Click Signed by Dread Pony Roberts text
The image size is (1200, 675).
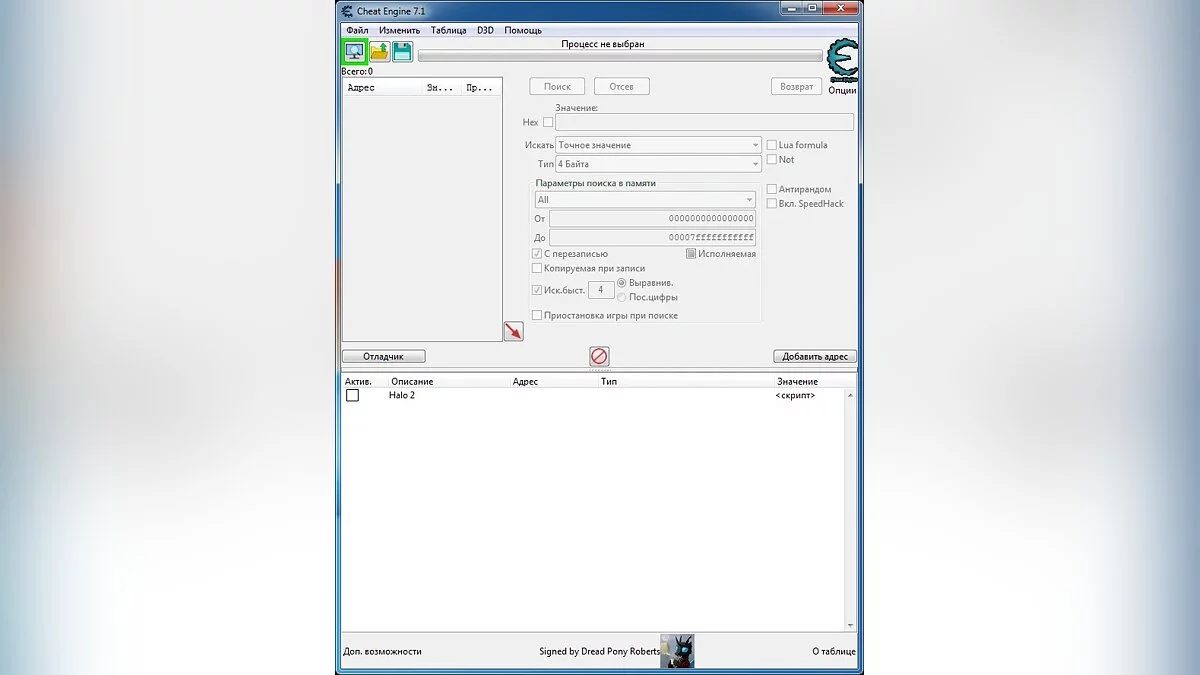coord(599,651)
